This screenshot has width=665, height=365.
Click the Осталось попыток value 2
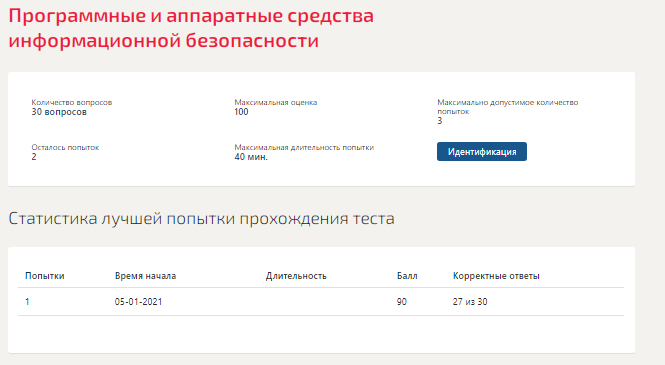point(34,157)
